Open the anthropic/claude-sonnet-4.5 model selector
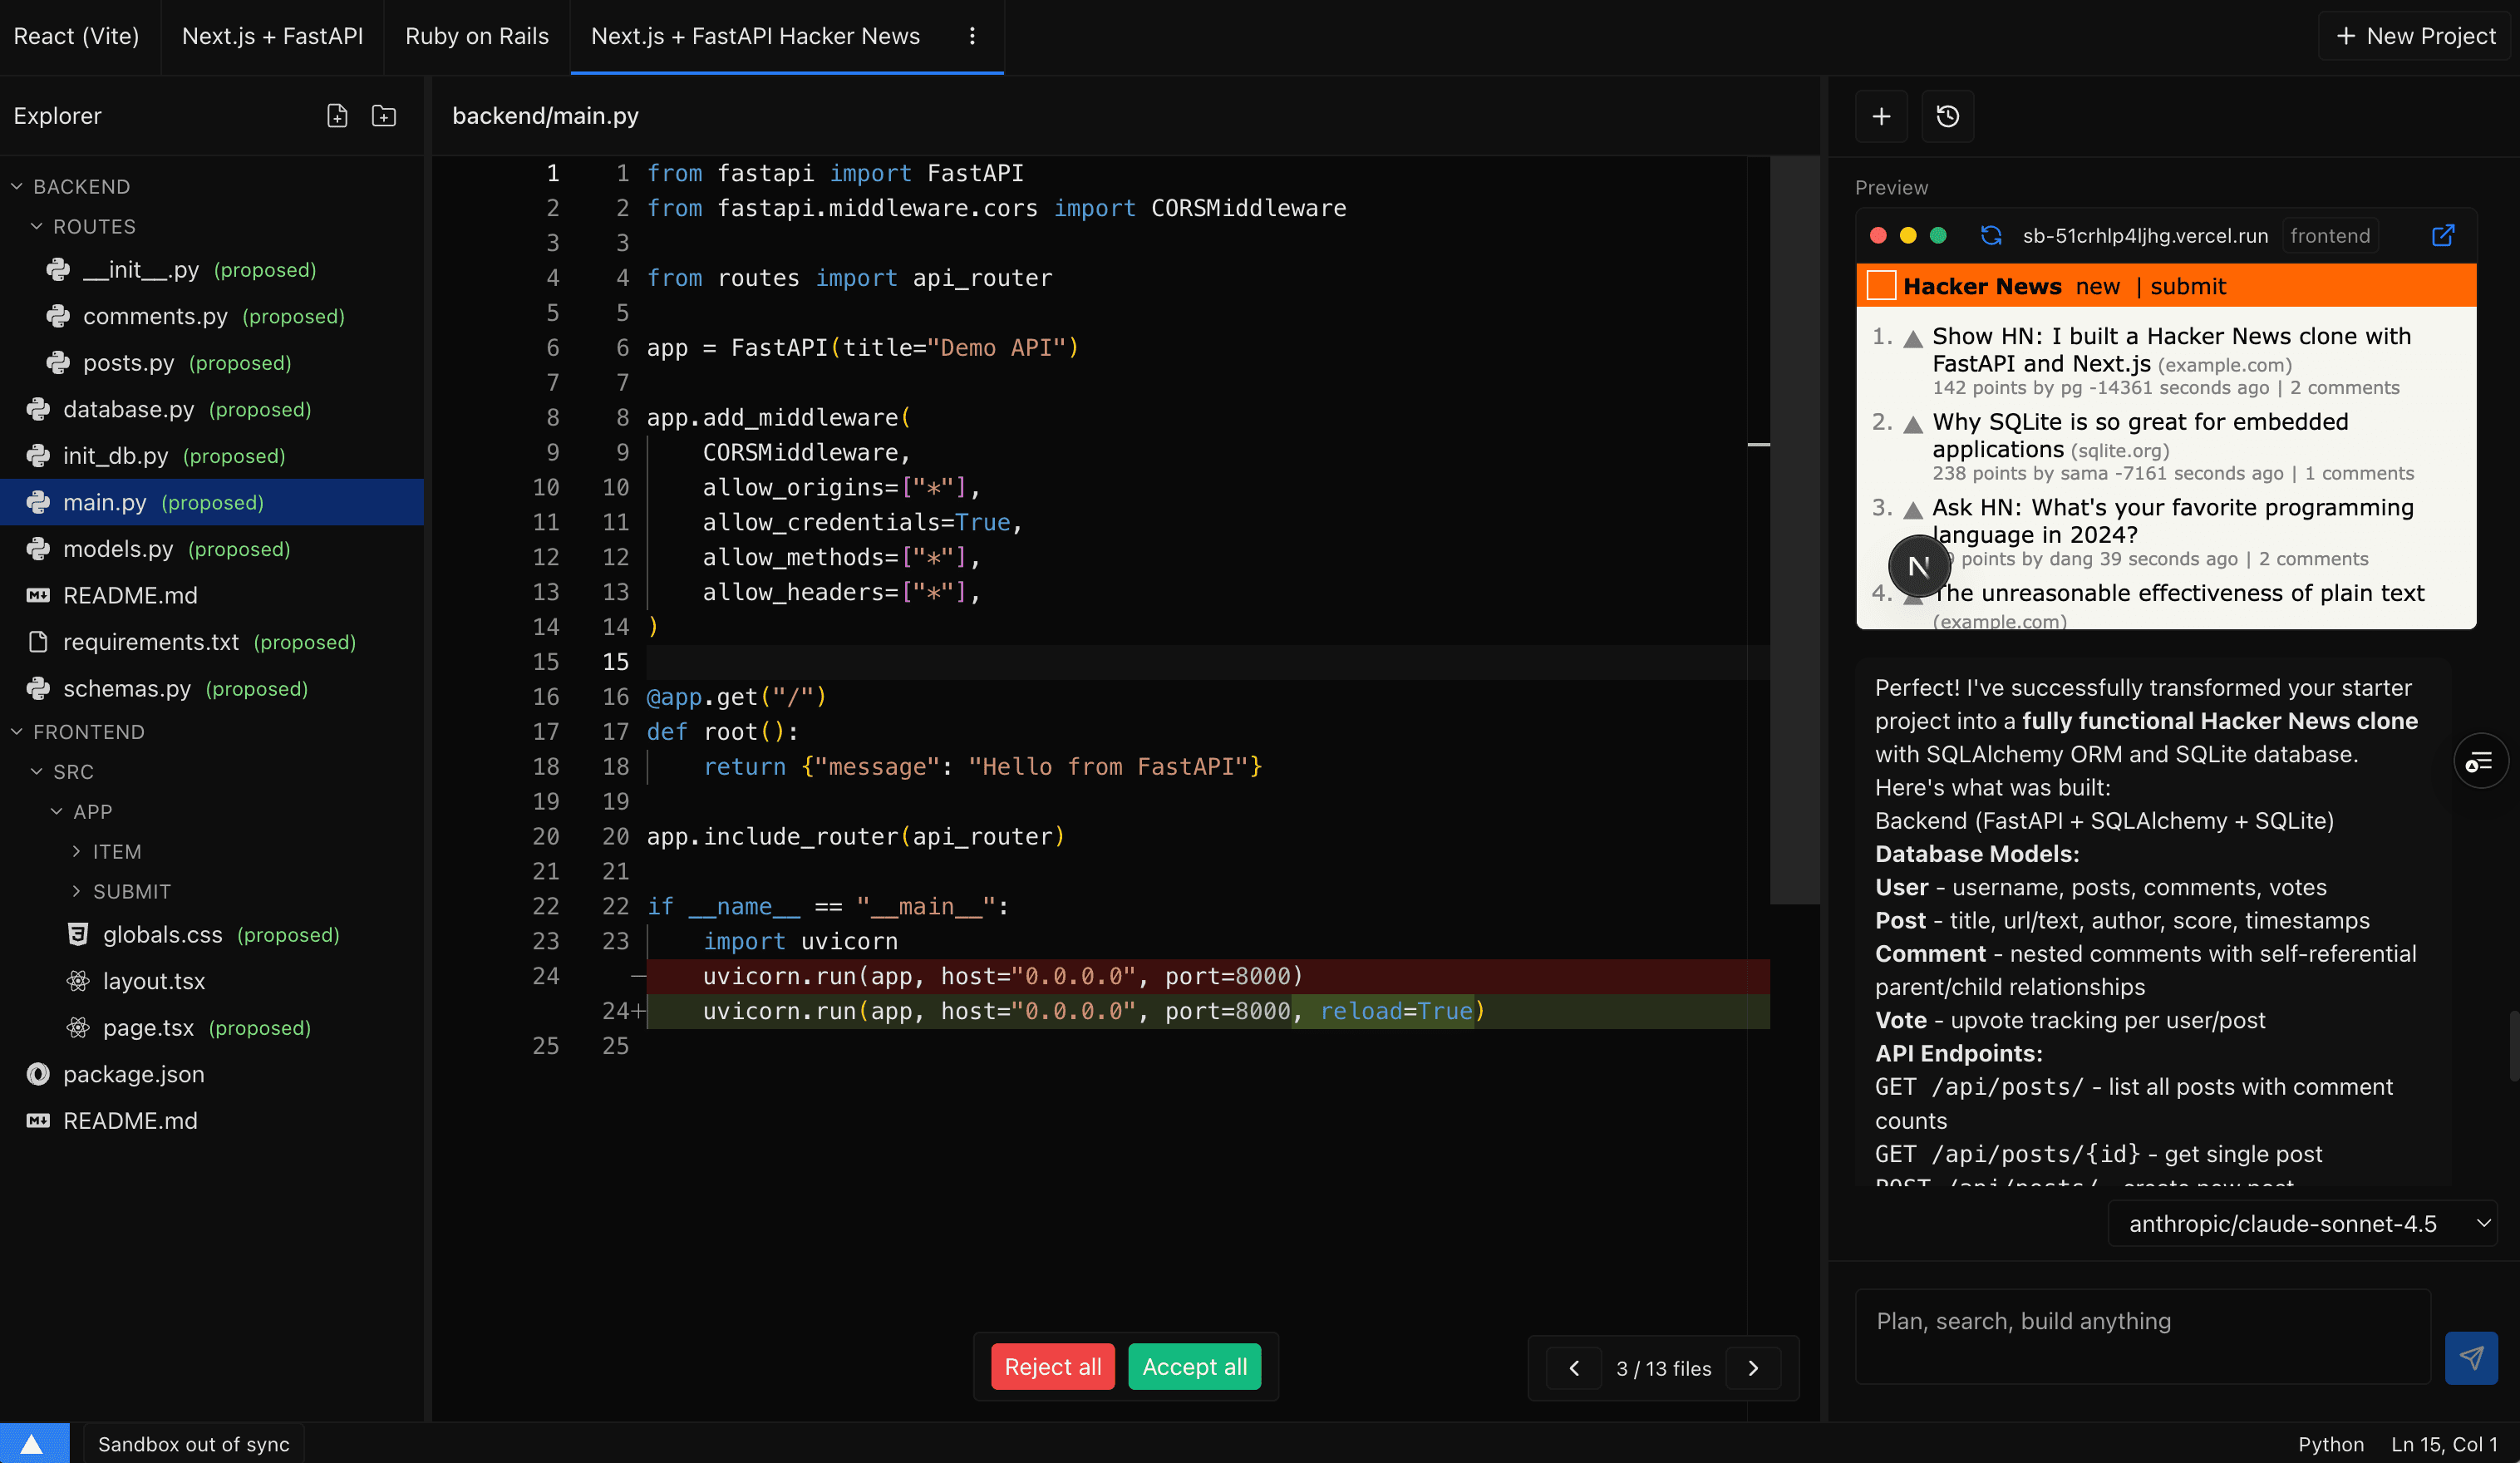The width and height of the screenshot is (2520, 1463). pyautogui.click(x=2303, y=1223)
